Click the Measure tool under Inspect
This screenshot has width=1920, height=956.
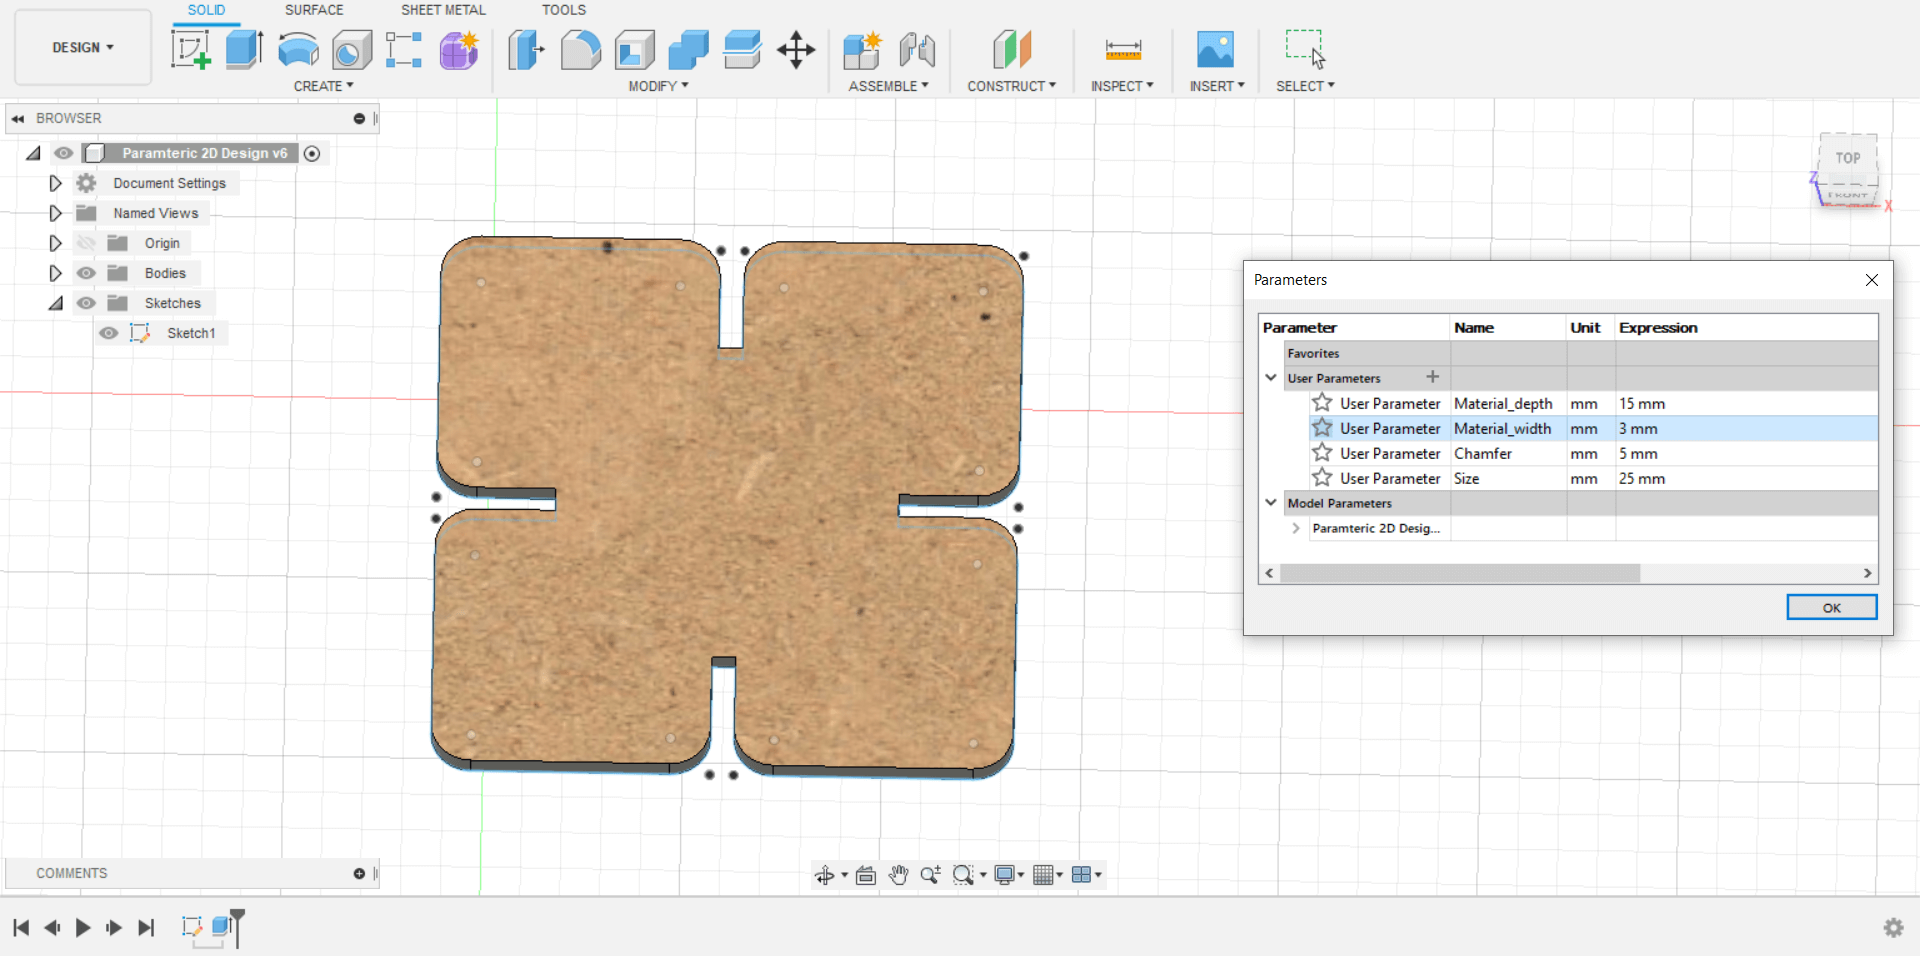pos(1122,49)
